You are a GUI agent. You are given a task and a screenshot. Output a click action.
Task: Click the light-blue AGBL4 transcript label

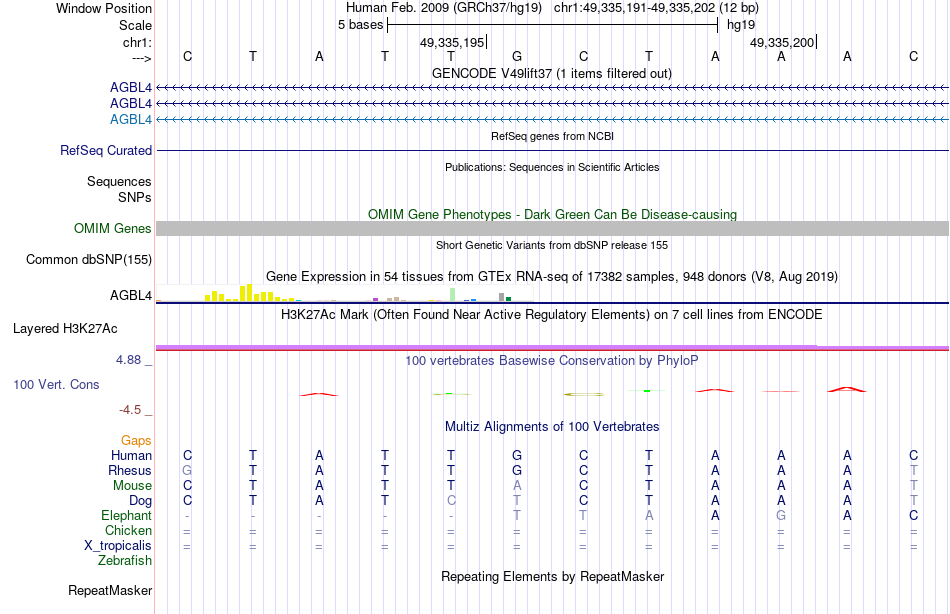click(131, 119)
